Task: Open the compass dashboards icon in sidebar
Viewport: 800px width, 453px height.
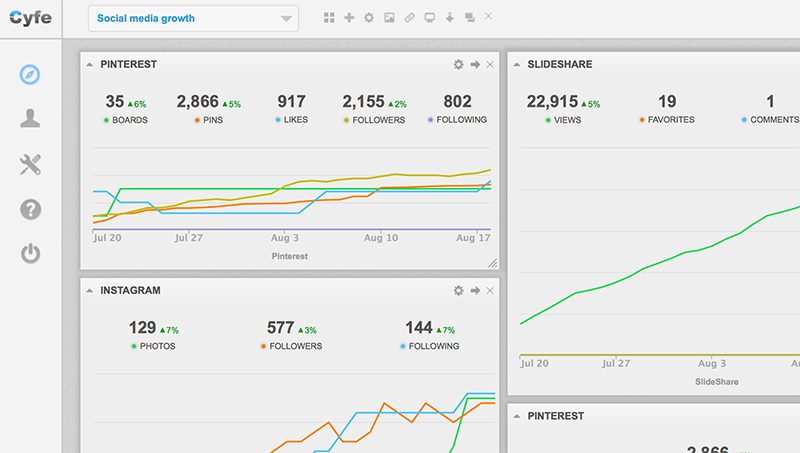Action: [30, 74]
